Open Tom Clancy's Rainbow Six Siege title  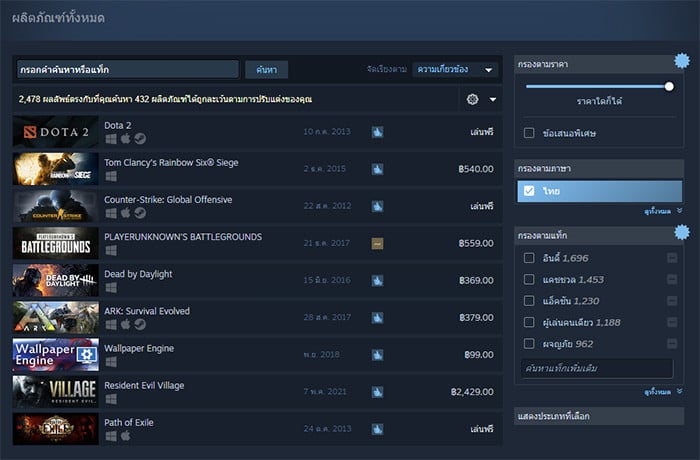pos(171,163)
